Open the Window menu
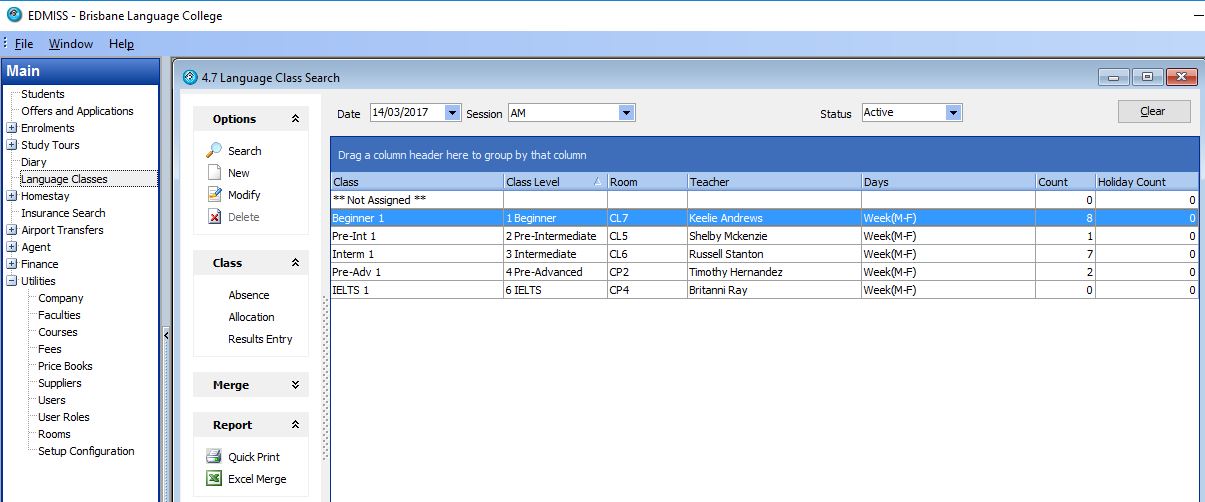Image resolution: width=1205 pixels, height=502 pixels. [x=71, y=44]
